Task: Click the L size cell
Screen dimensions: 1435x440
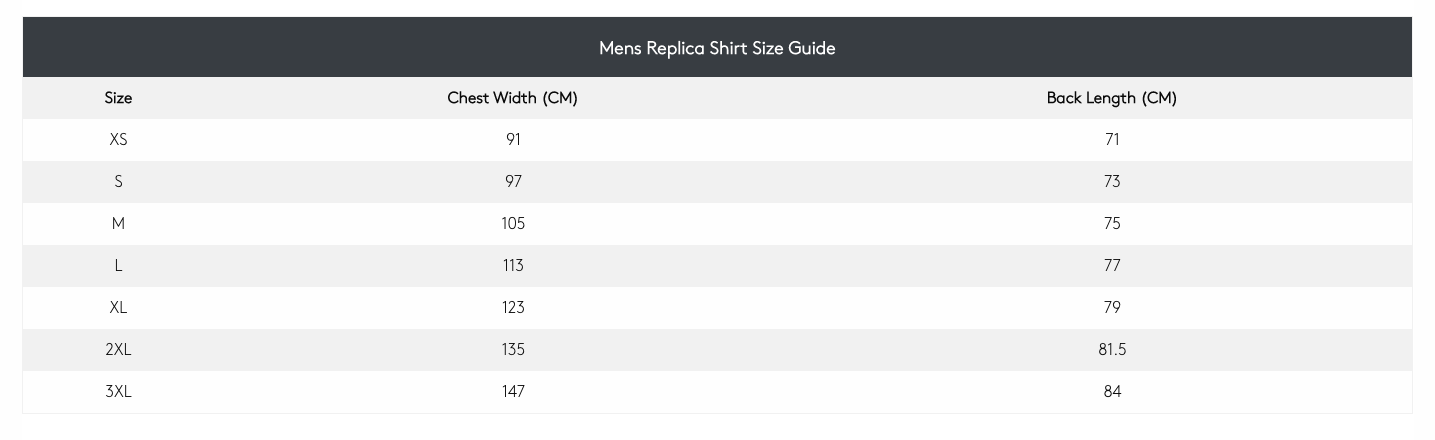Action: [118, 266]
